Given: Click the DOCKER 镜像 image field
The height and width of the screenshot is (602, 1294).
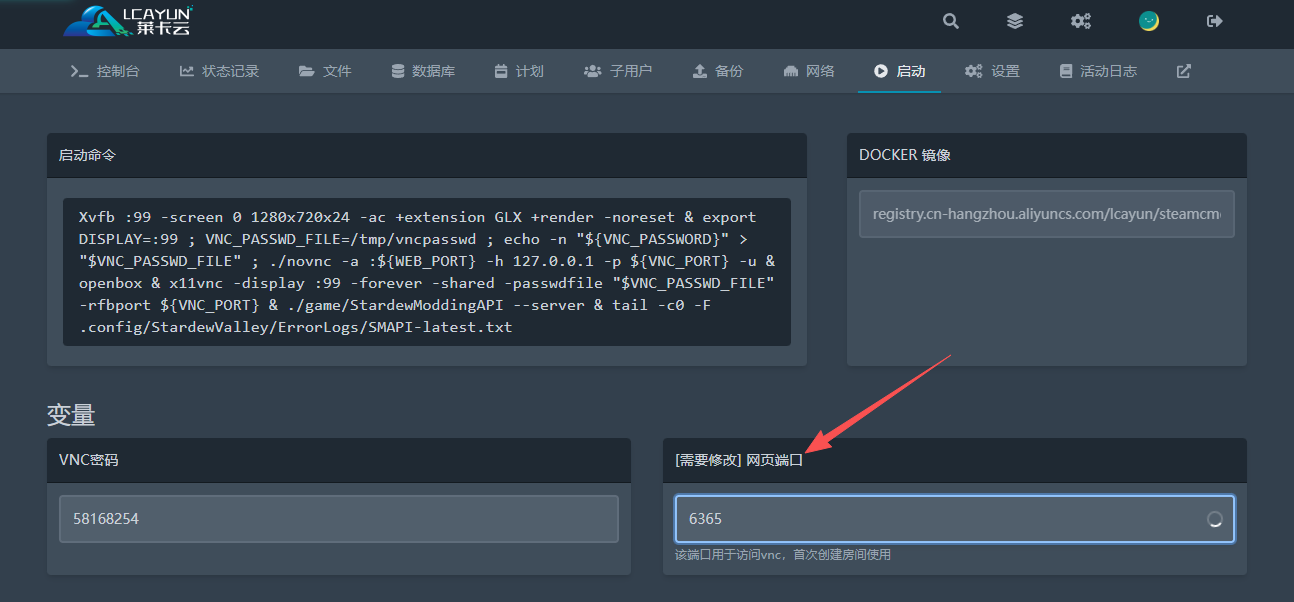Looking at the screenshot, I should point(1046,214).
